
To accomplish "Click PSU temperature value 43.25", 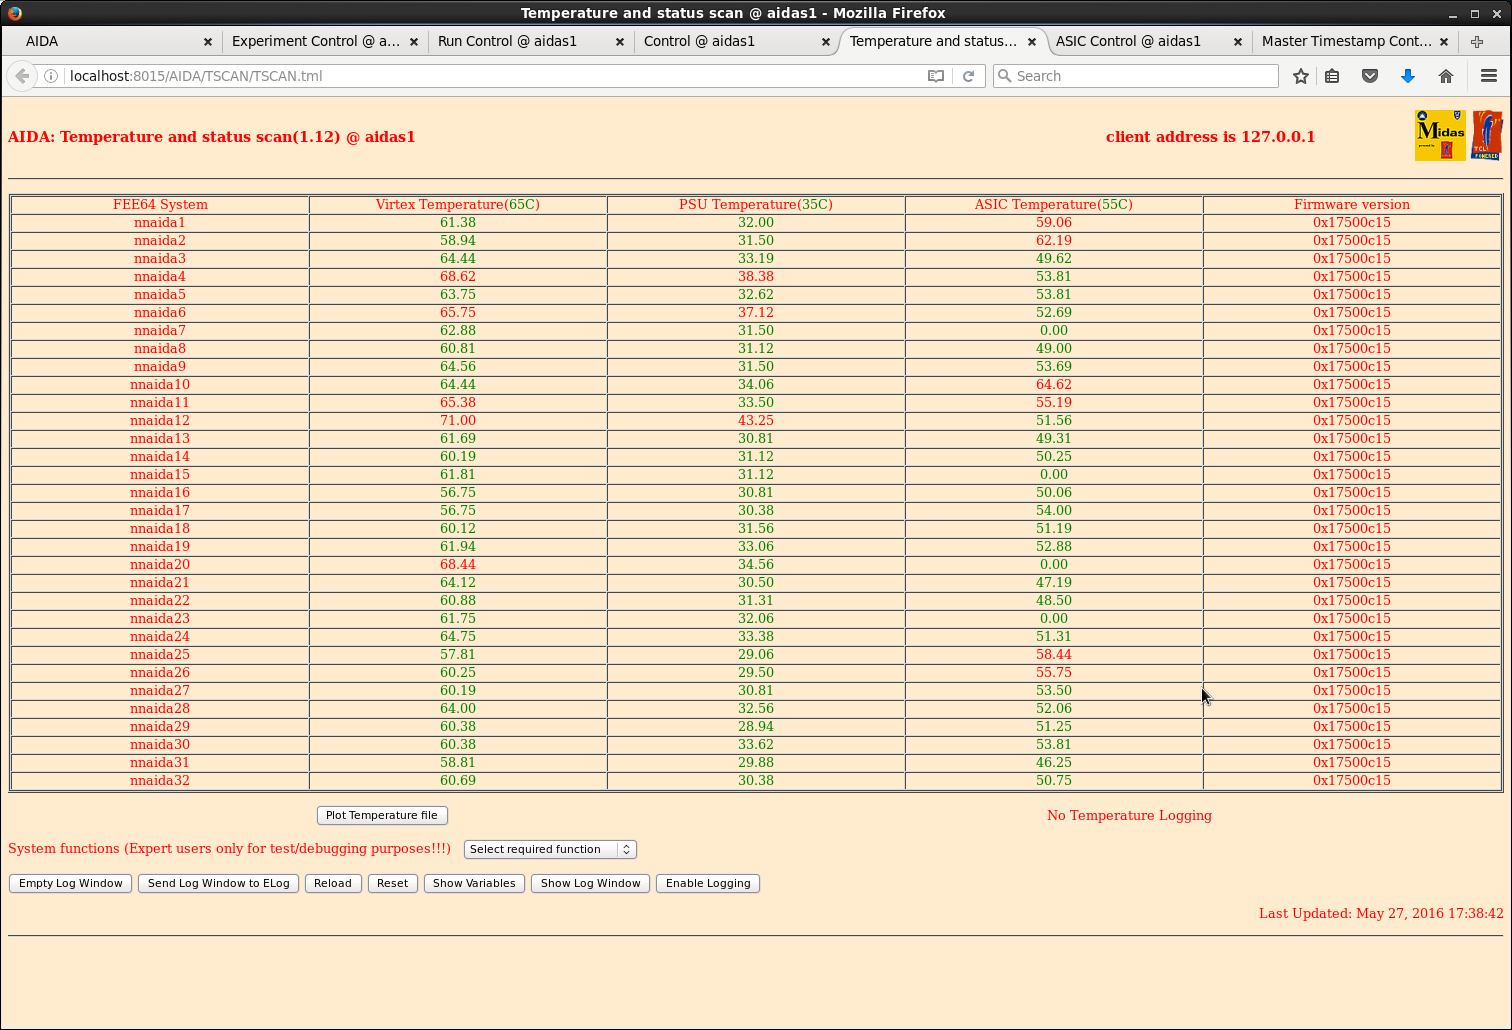I will click(756, 421).
